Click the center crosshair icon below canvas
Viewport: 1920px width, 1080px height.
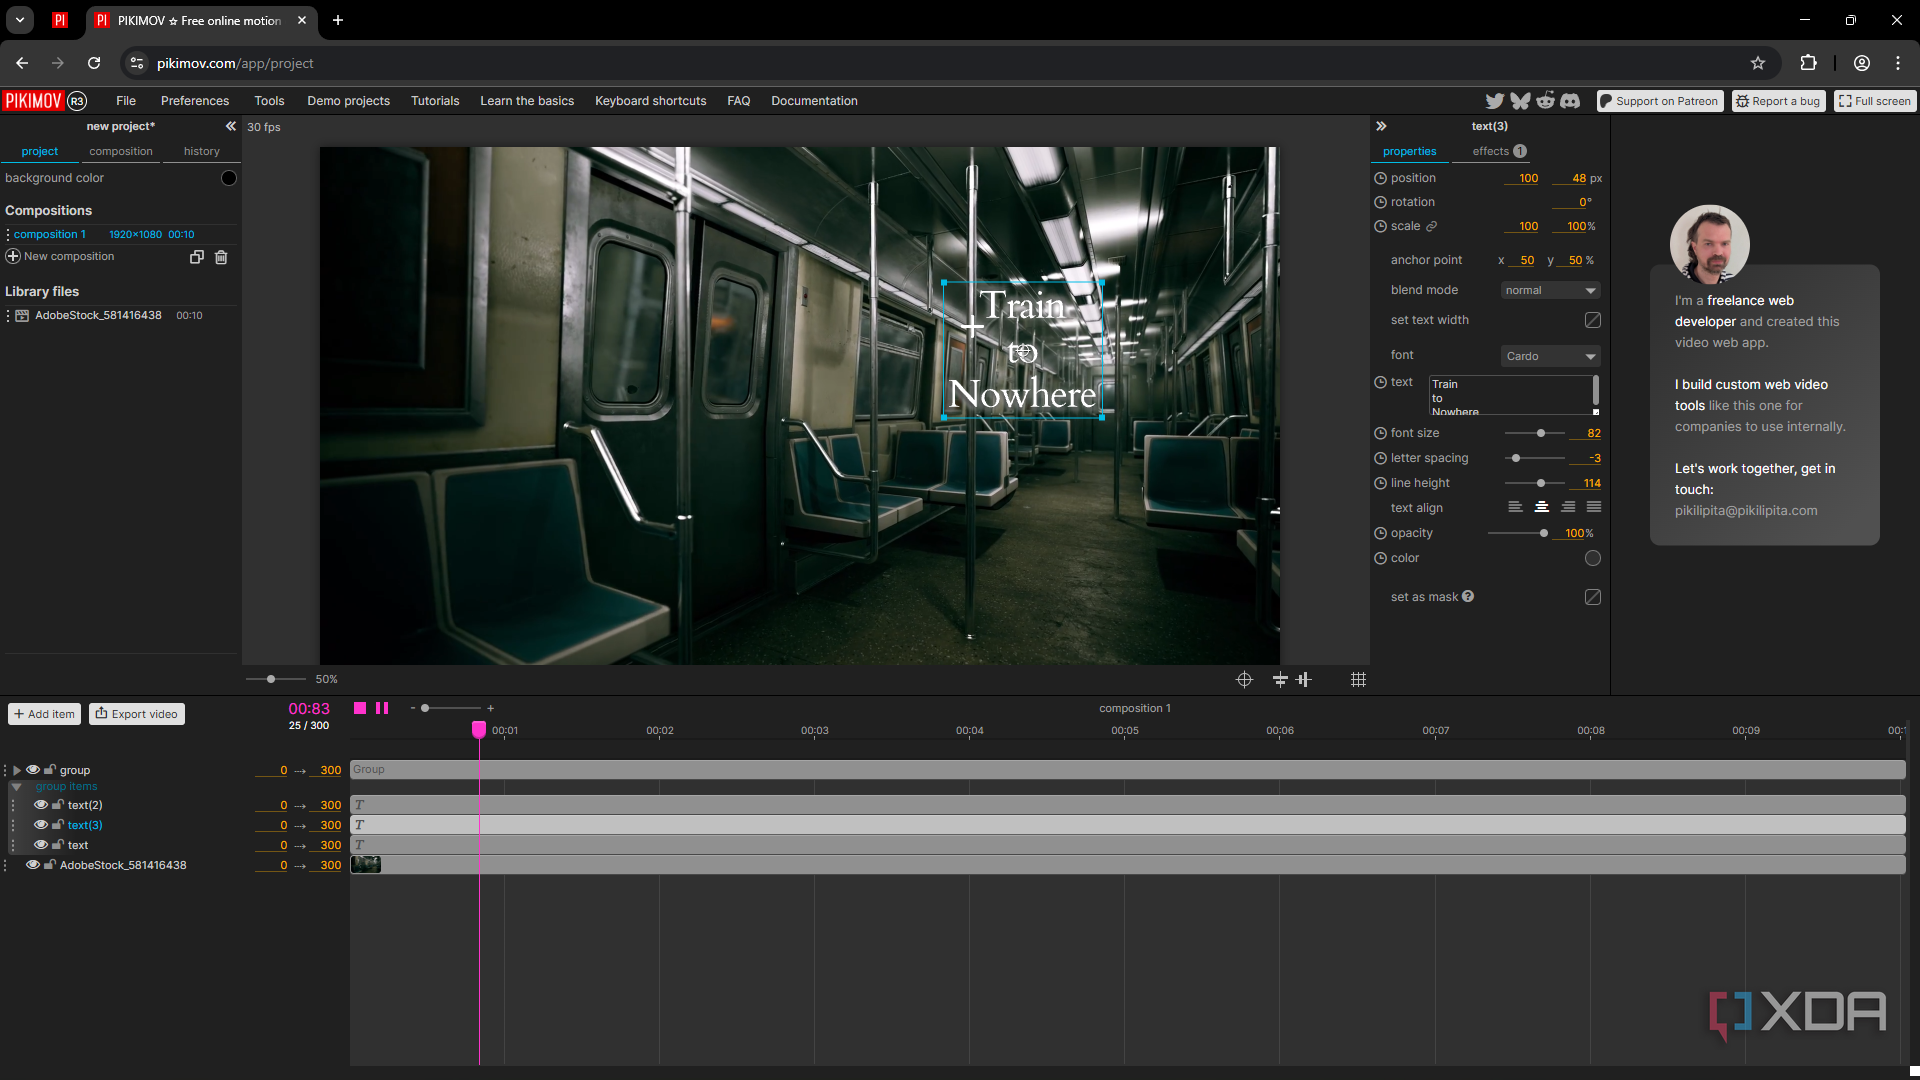(x=1244, y=680)
